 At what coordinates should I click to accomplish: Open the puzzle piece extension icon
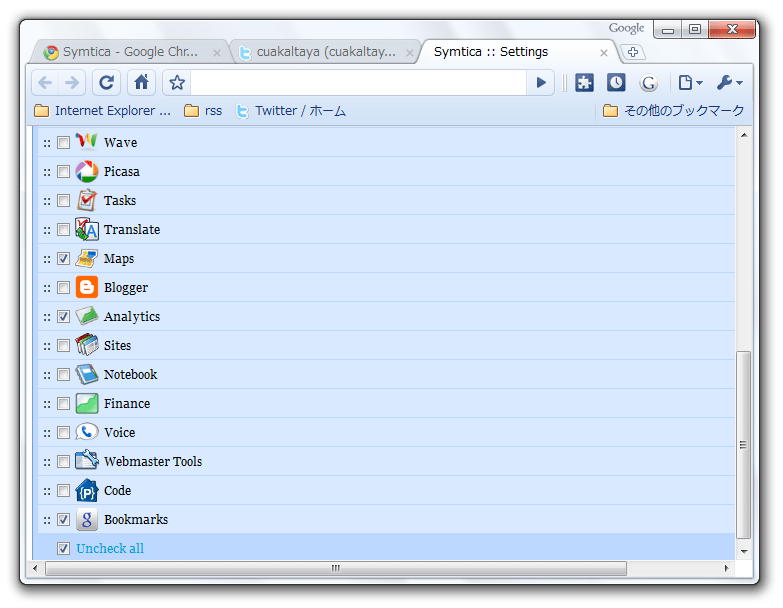(584, 82)
